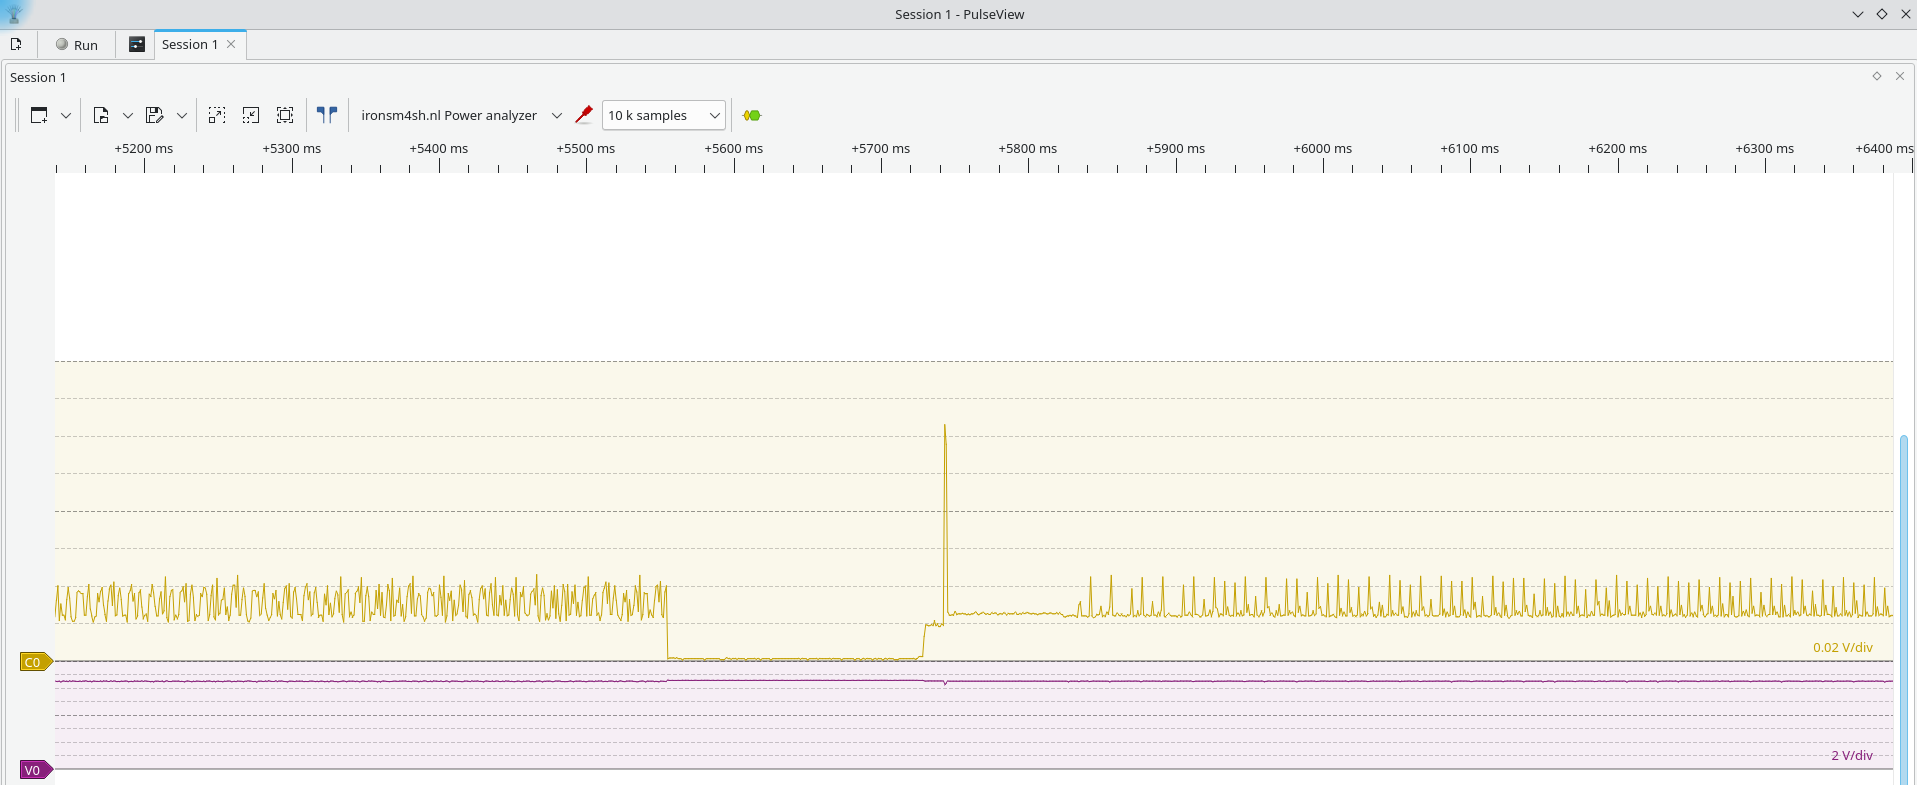Image resolution: width=1917 pixels, height=785 pixels.
Task: Click the Save file icon
Action: pyautogui.click(x=154, y=115)
